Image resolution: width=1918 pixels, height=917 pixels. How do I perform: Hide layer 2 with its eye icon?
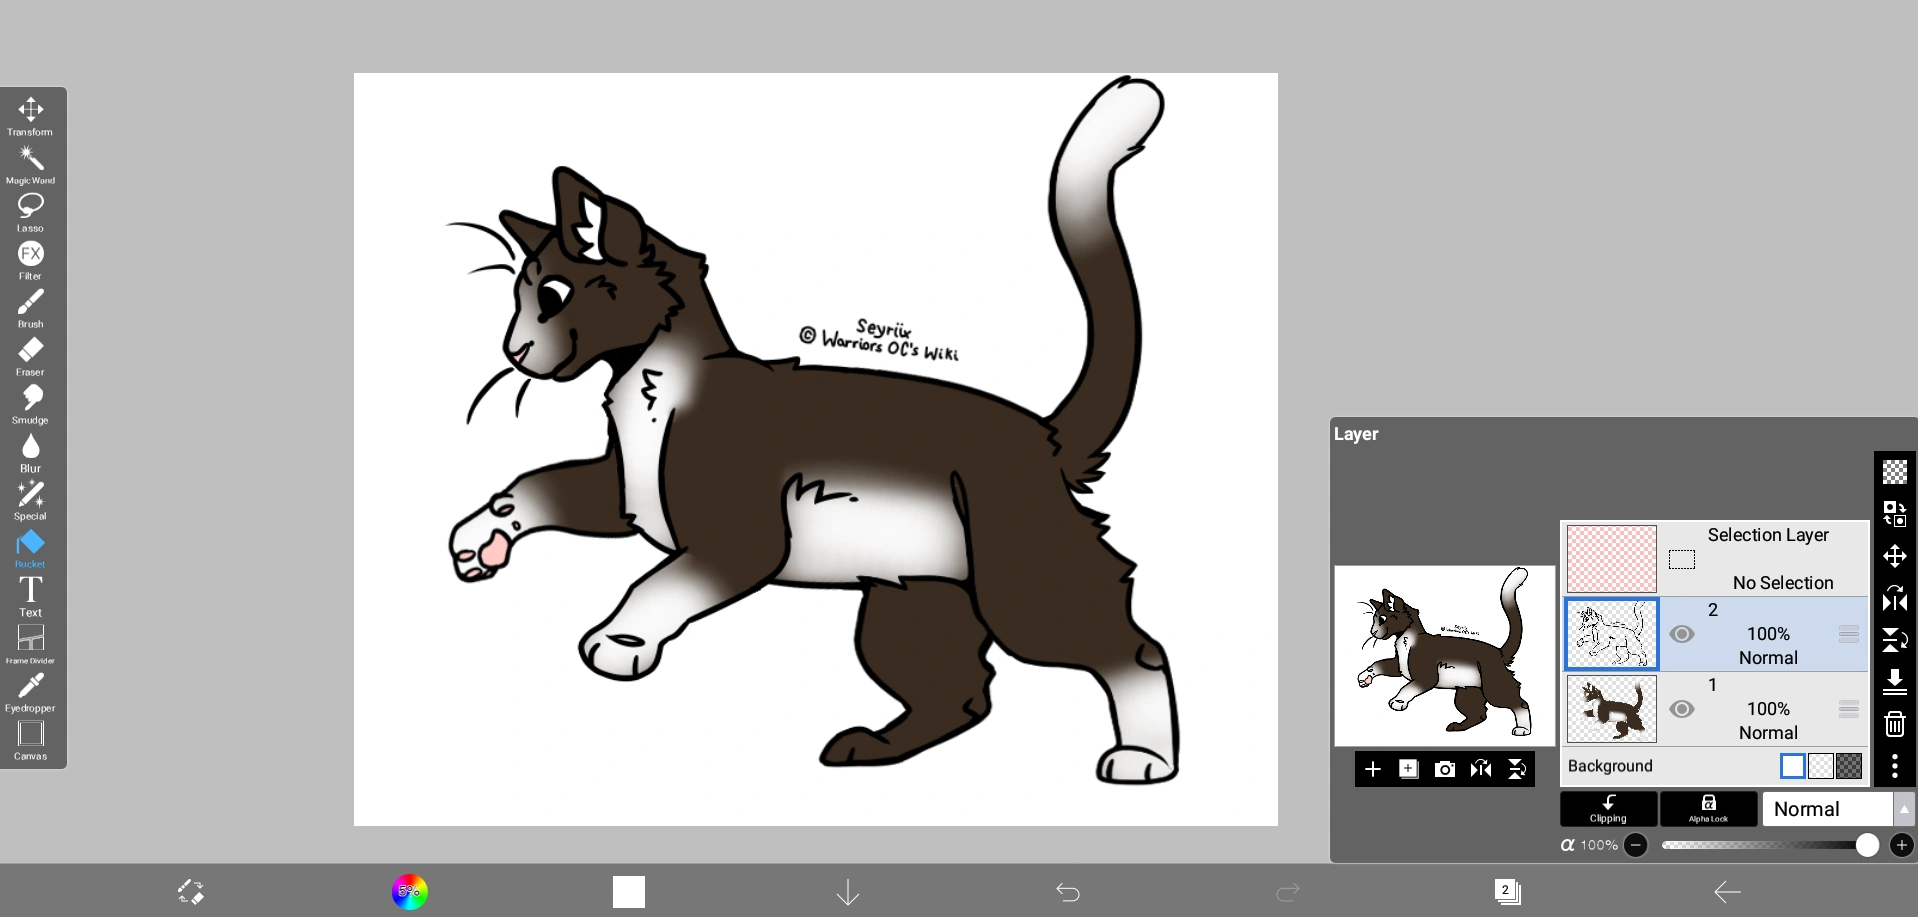point(1682,634)
